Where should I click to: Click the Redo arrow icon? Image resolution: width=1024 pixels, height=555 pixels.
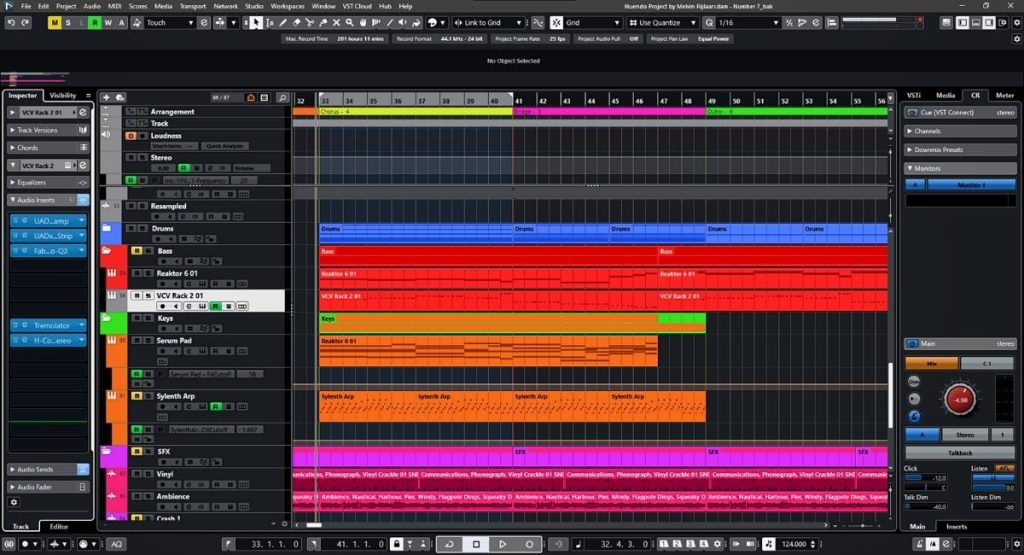pyautogui.click(x=25, y=23)
